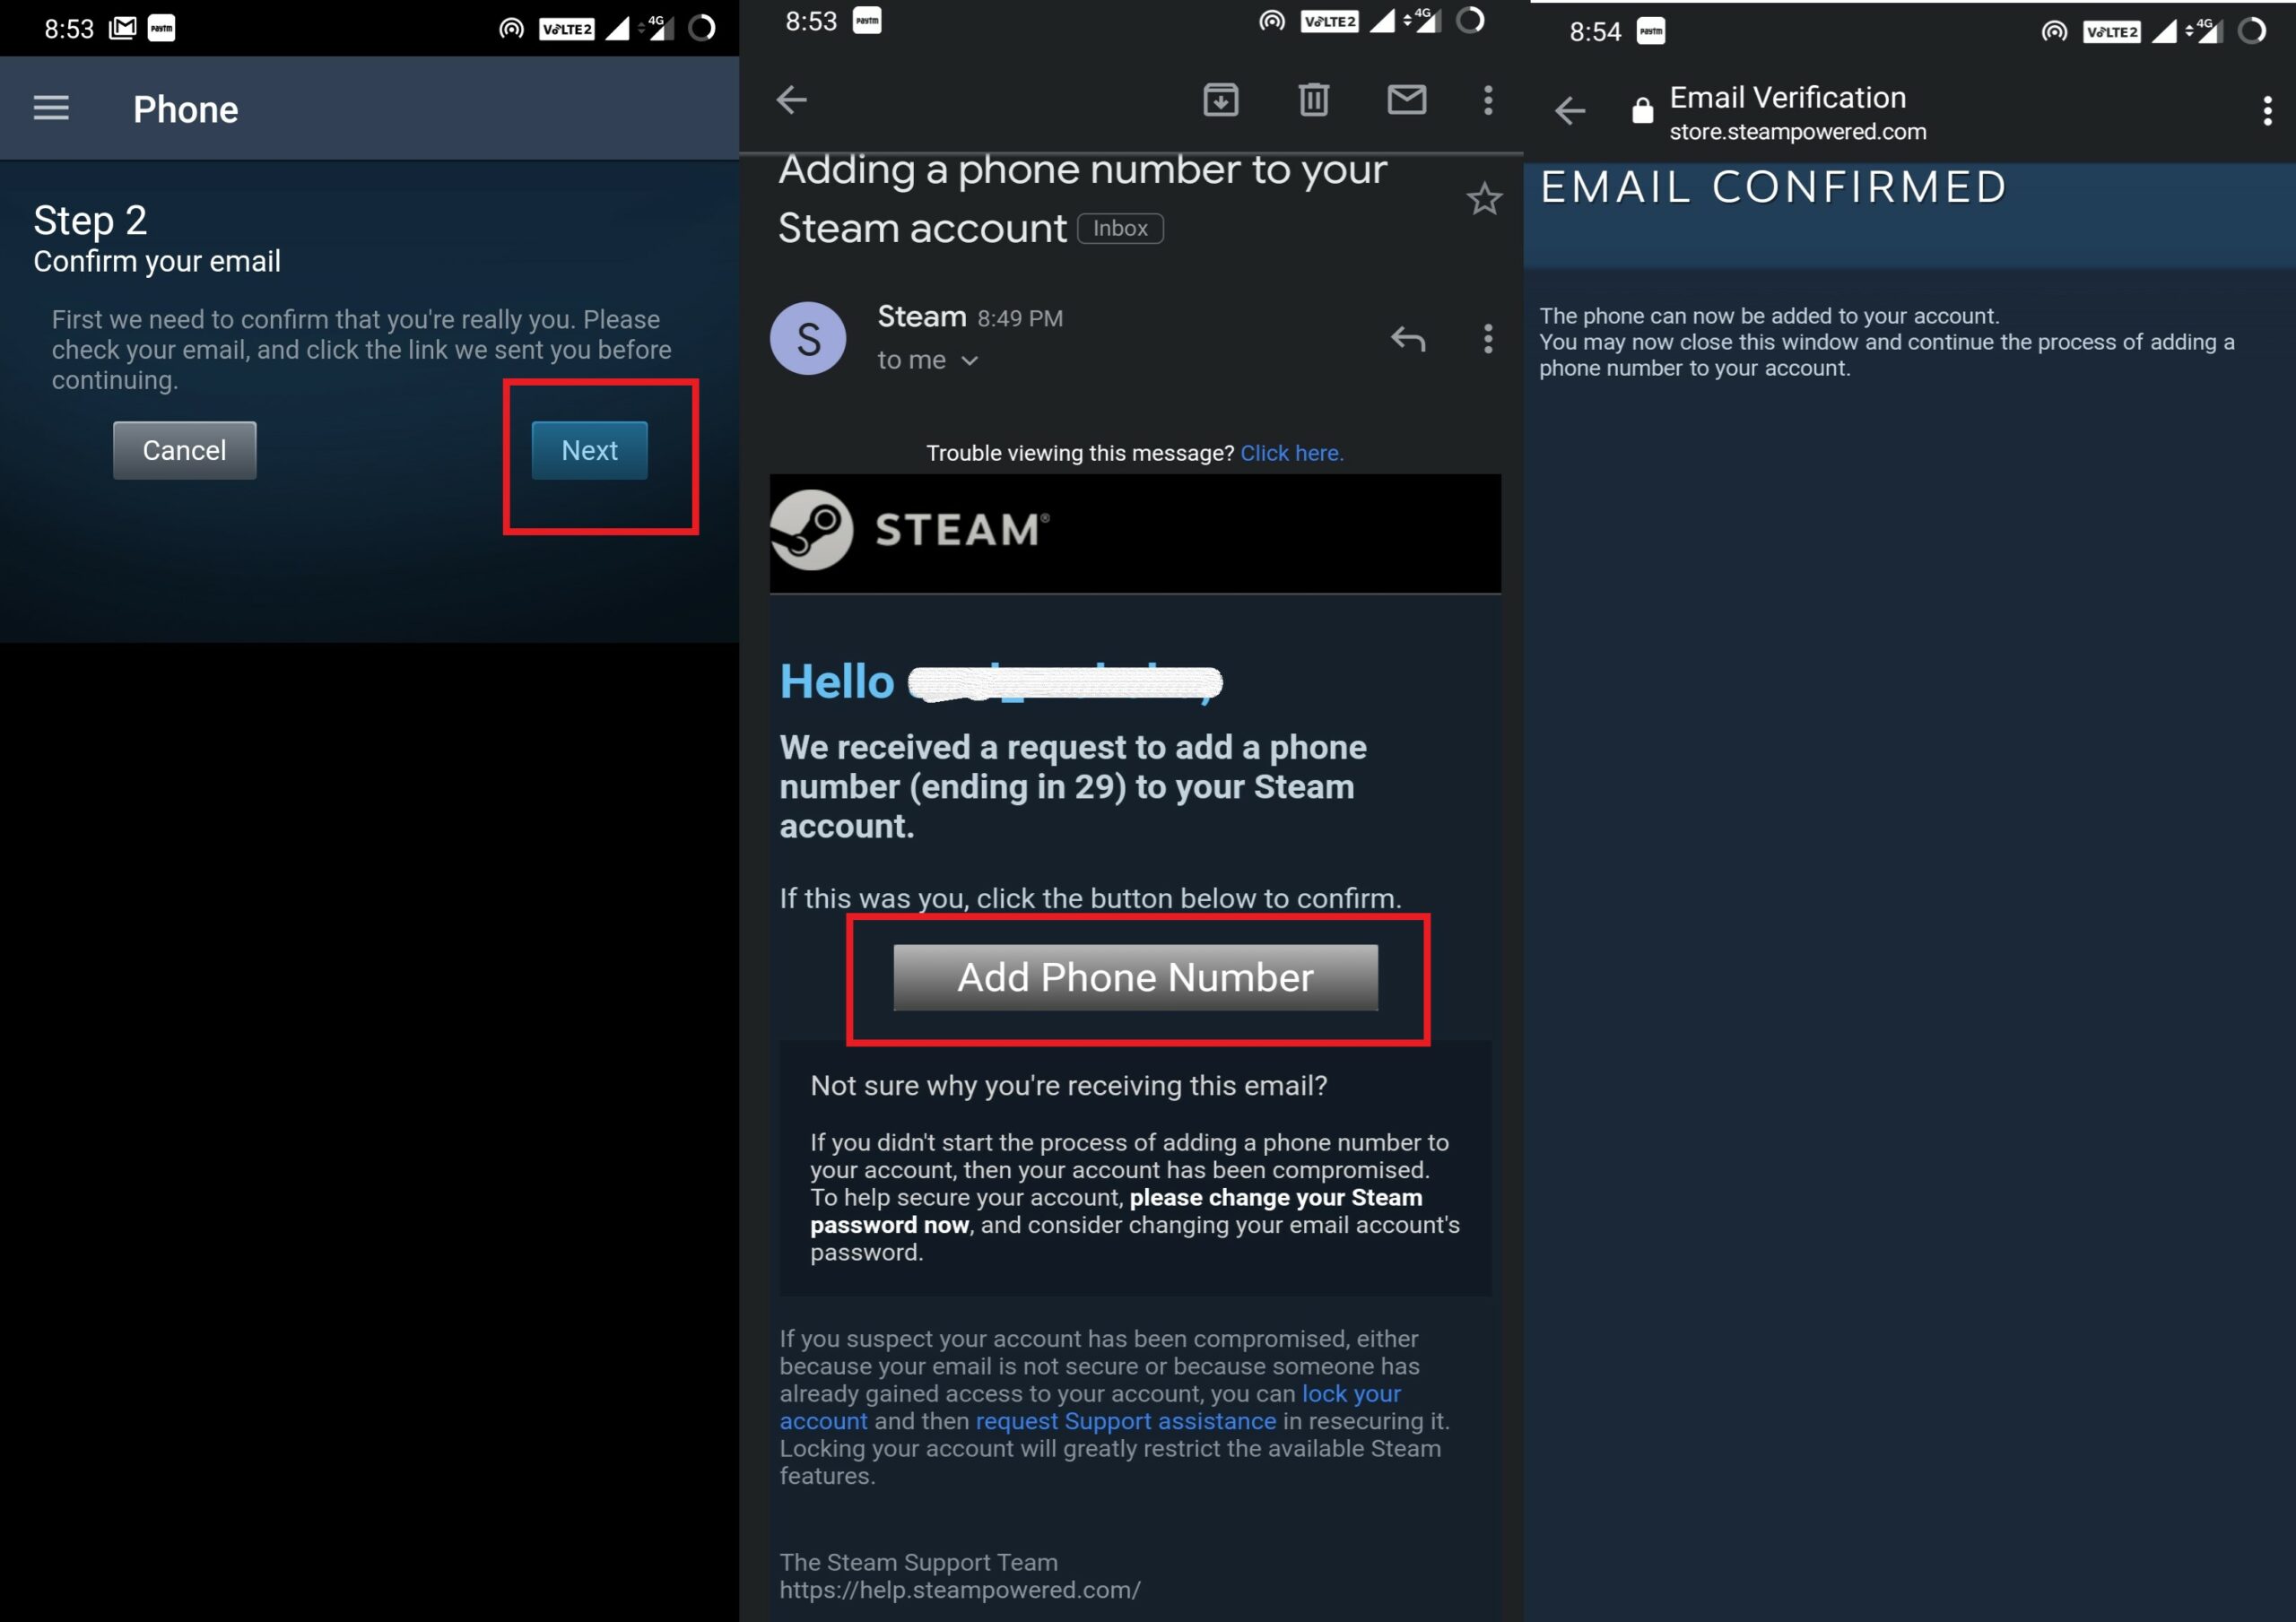Click Next button in Steam phone setup
This screenshot has width=2296, height=1622.
[590, 449]
